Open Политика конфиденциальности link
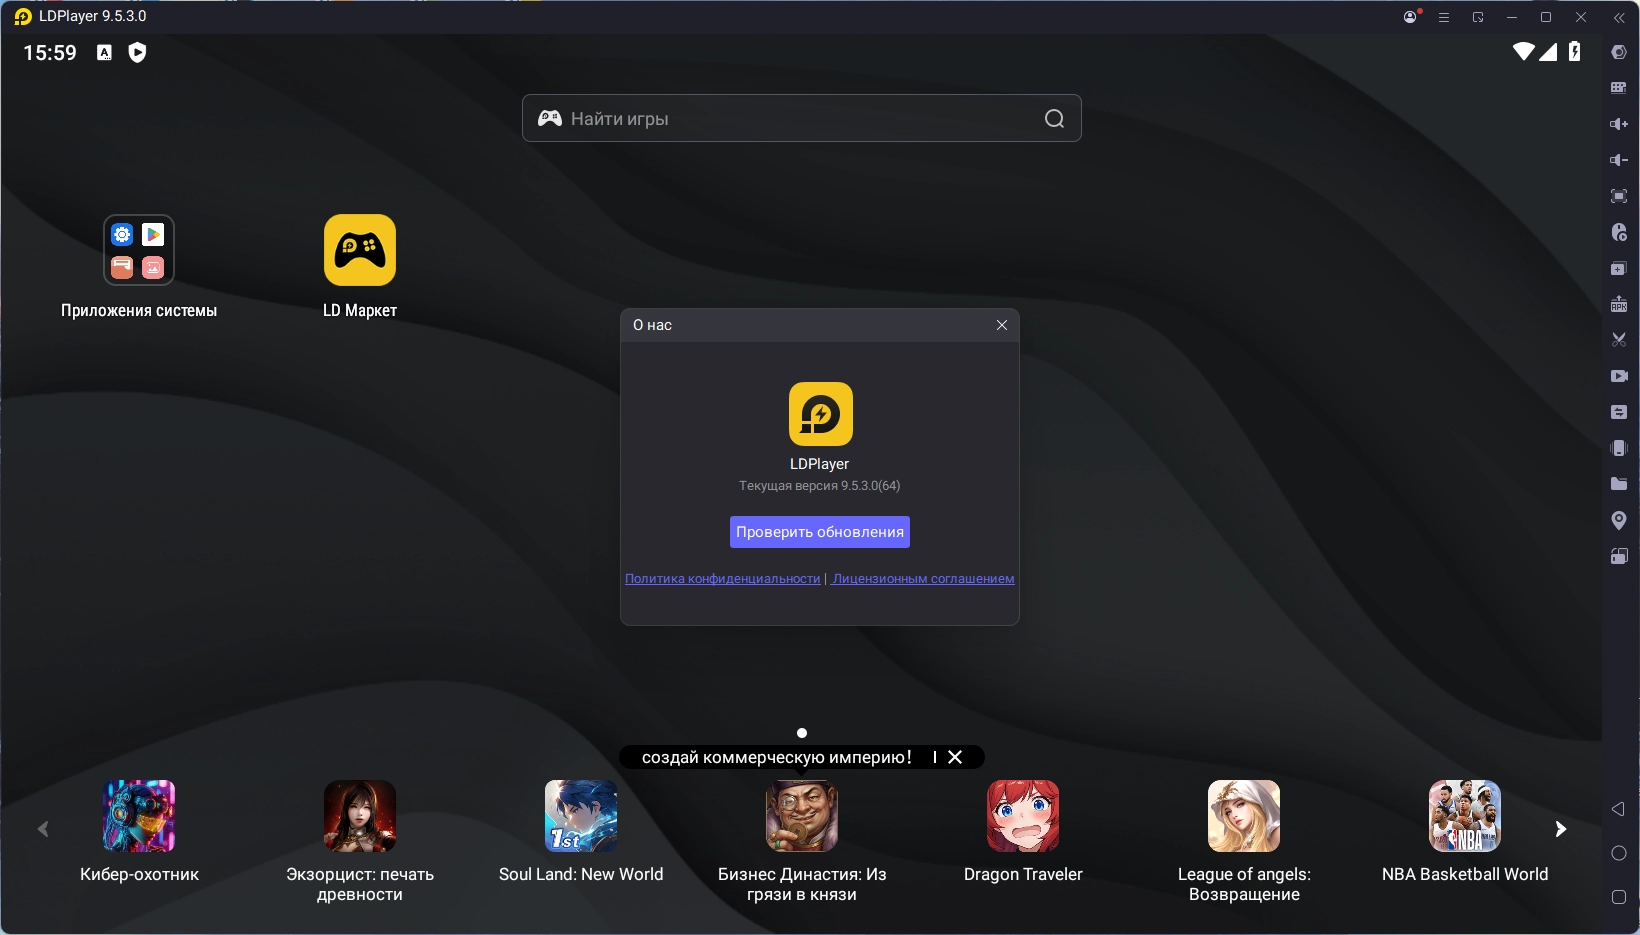This screenshot has width=1640, height=935. [x=722, y=579]
